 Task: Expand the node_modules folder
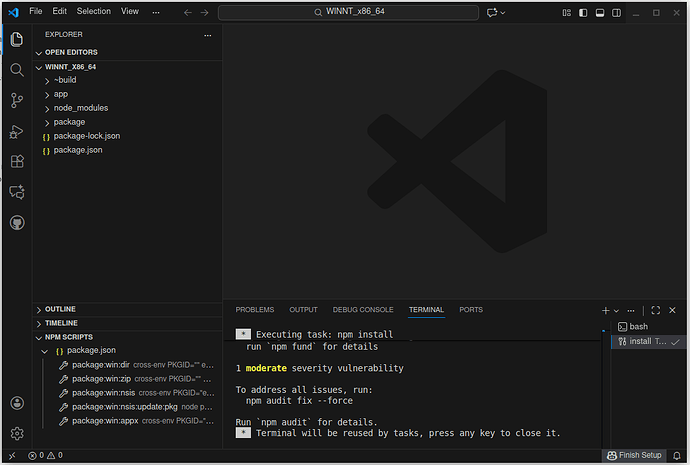click(x=81, y=108)
